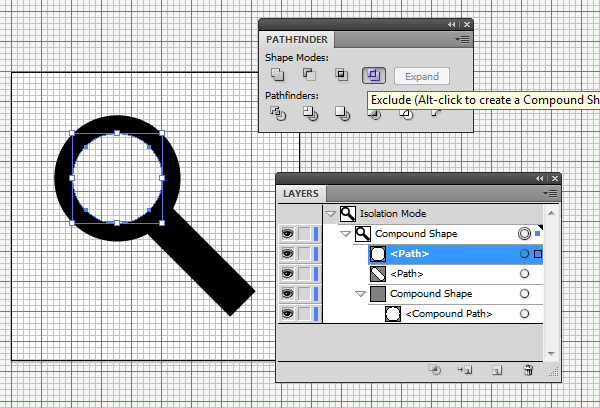Click Make/Release Clipping Mask icon in Layers
The height and width of the screenshot is (408, 600).
point(434,370)
